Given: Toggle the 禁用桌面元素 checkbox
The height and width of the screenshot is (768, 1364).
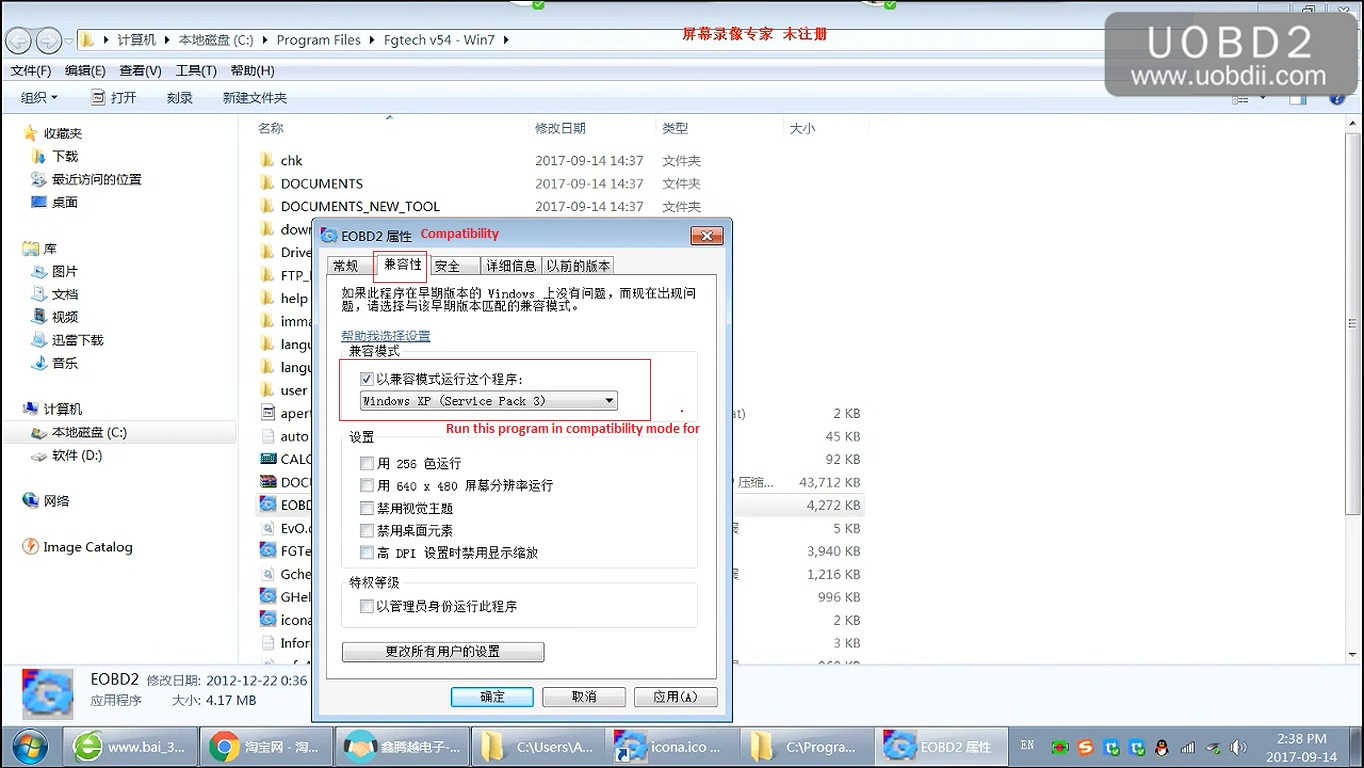Looking at the screenshot, I should 367,530.
